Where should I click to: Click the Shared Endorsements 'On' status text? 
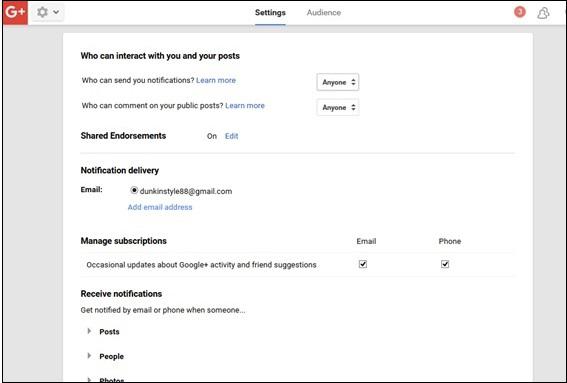(212, 136)
